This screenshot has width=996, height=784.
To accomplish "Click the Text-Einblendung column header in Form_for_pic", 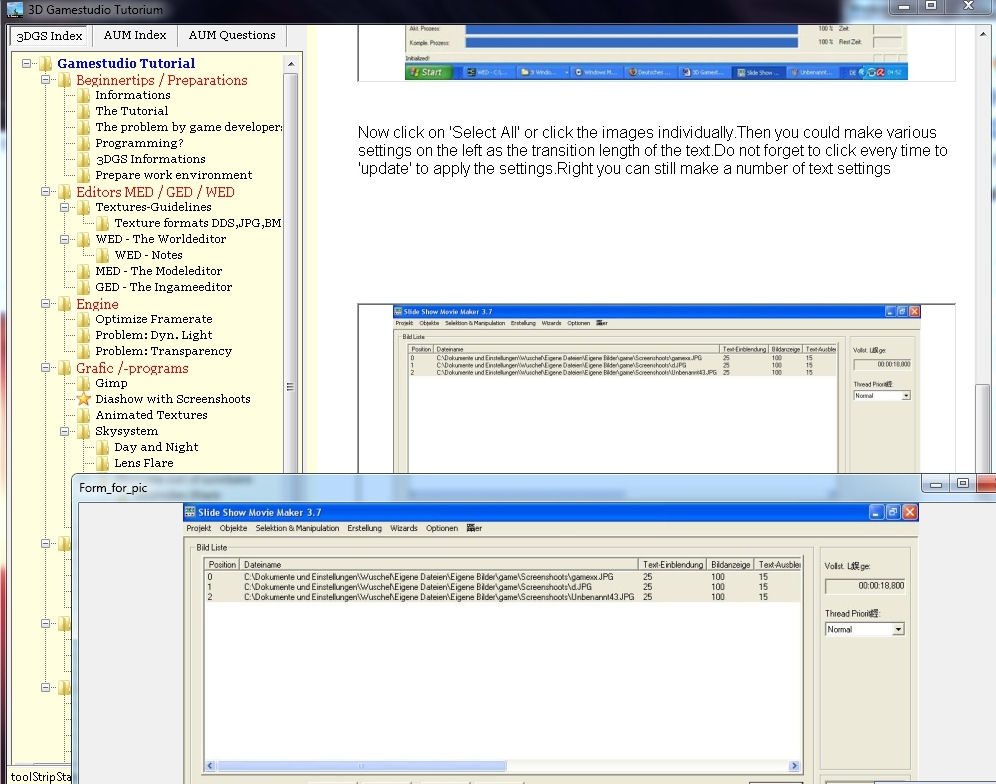I will pos(672,564).
